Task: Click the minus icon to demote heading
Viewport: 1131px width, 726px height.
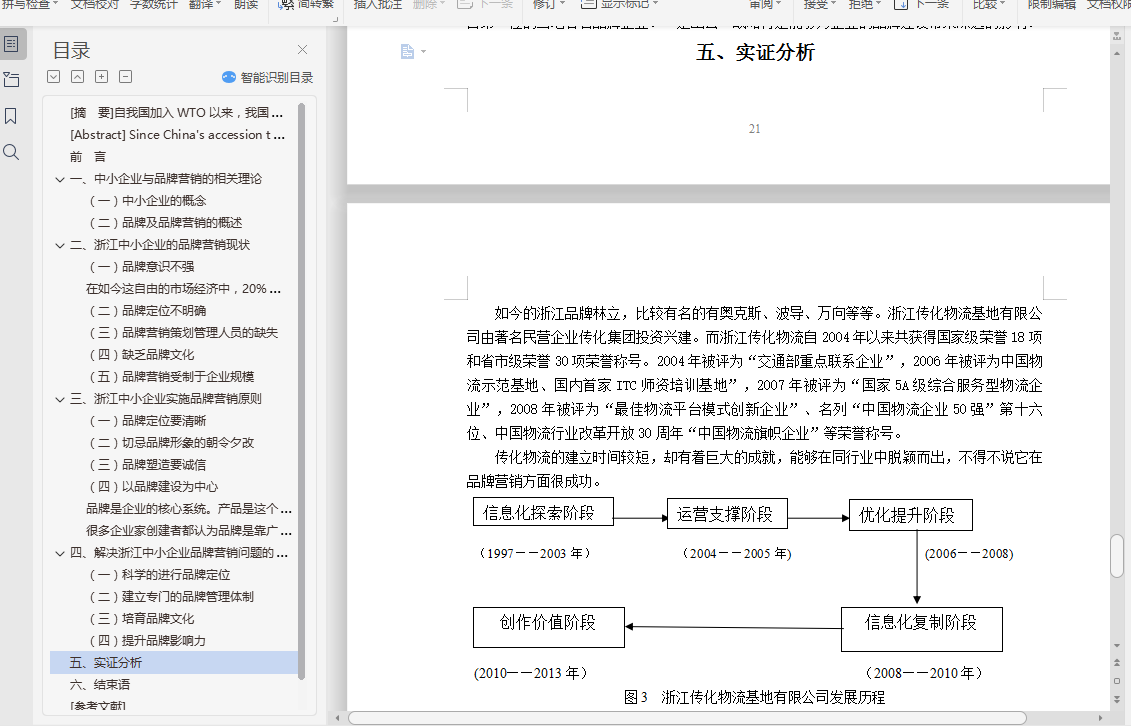Action: (126, 76)
